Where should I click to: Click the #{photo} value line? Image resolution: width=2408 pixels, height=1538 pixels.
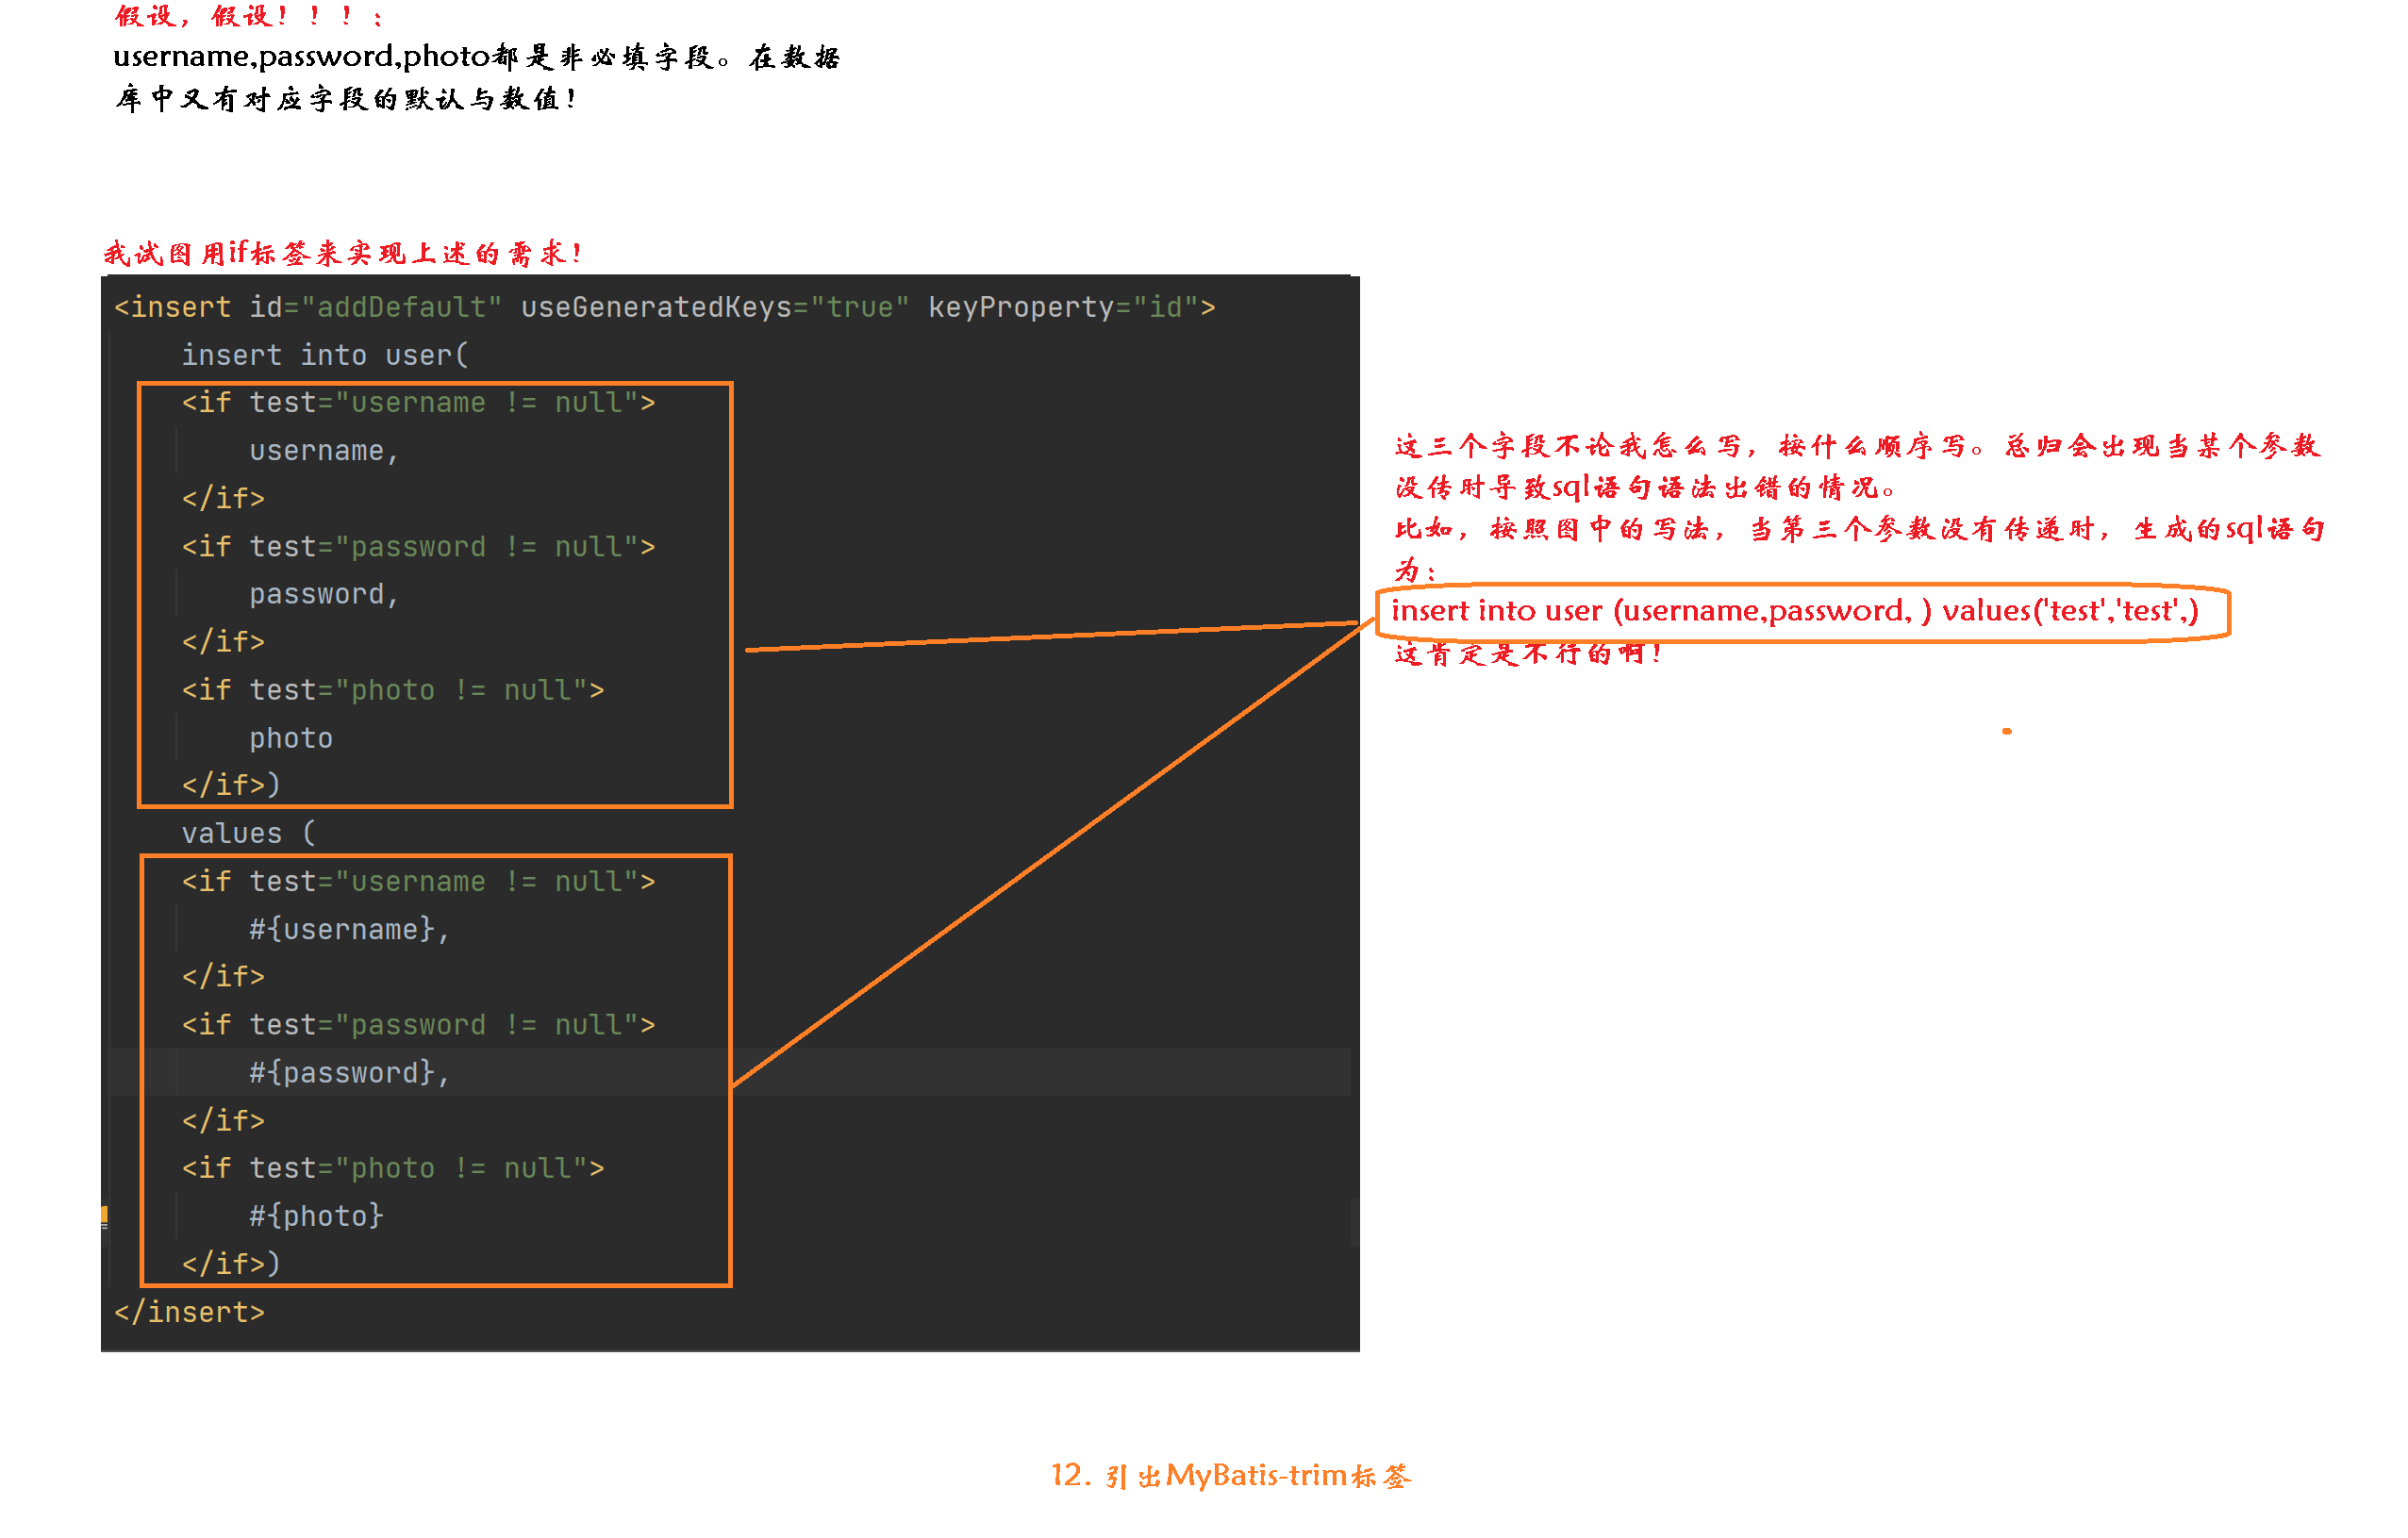click(316, 1216)
